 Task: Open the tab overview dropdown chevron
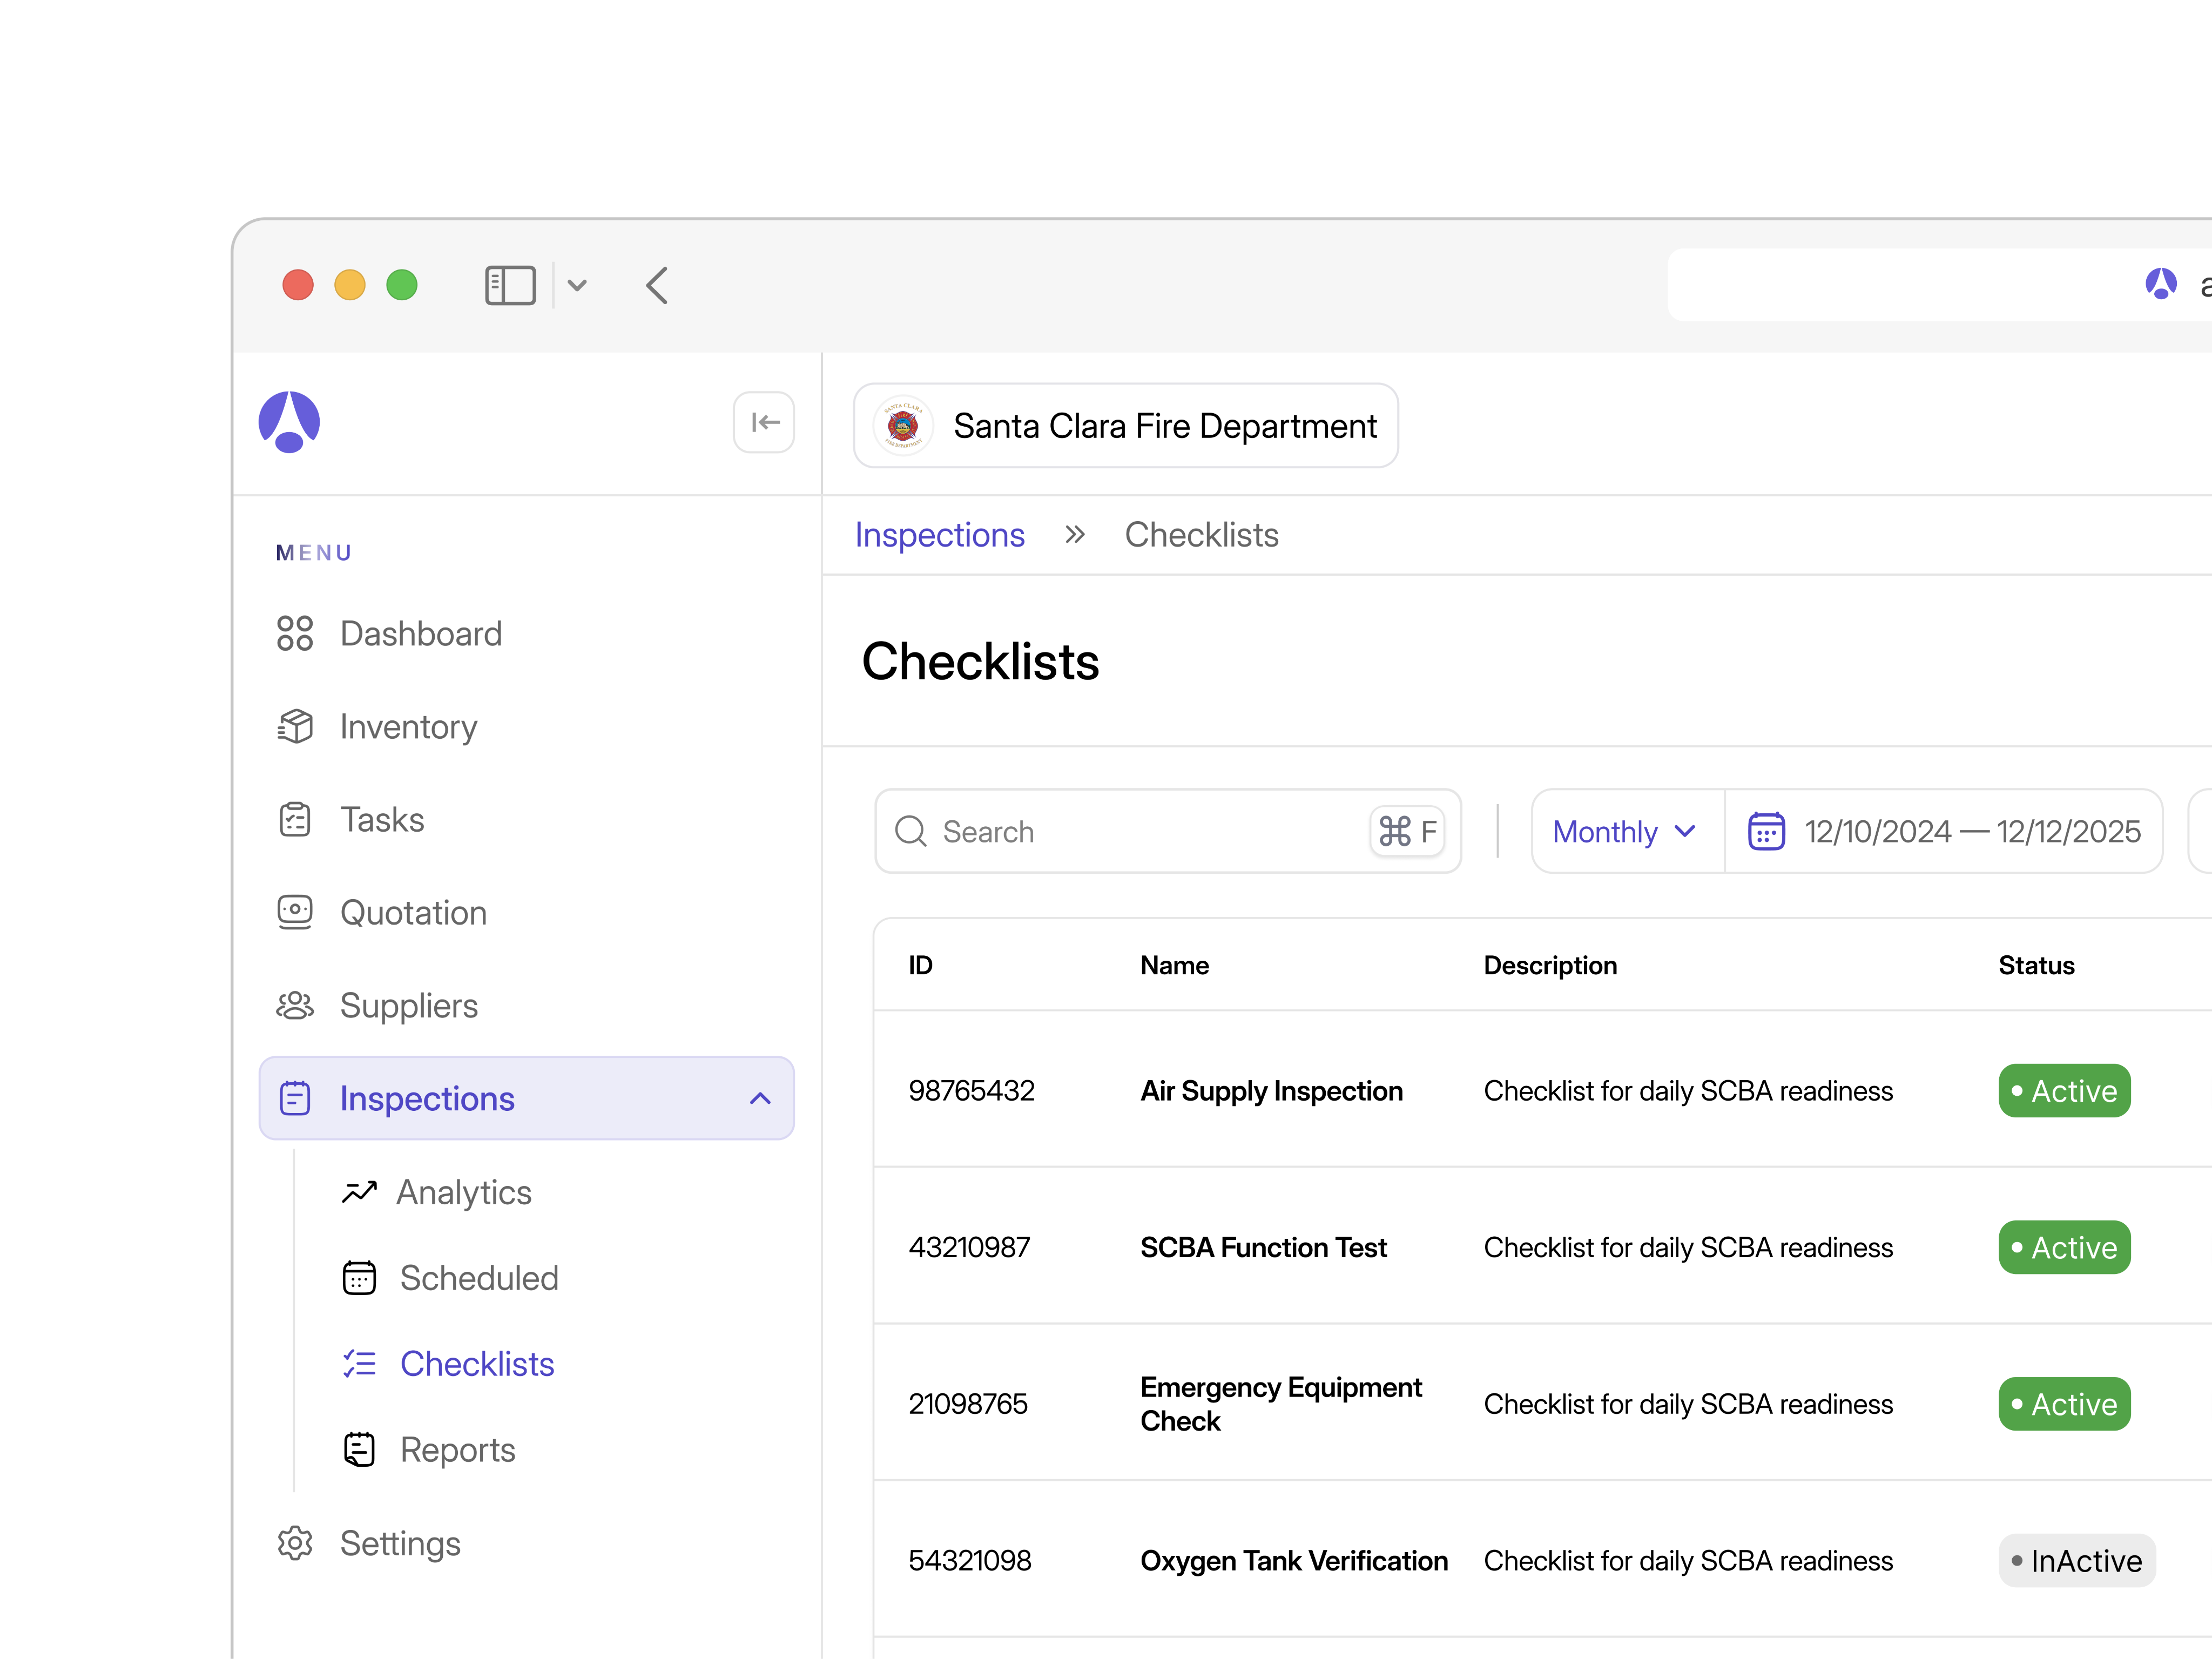[x=577, y=286]
